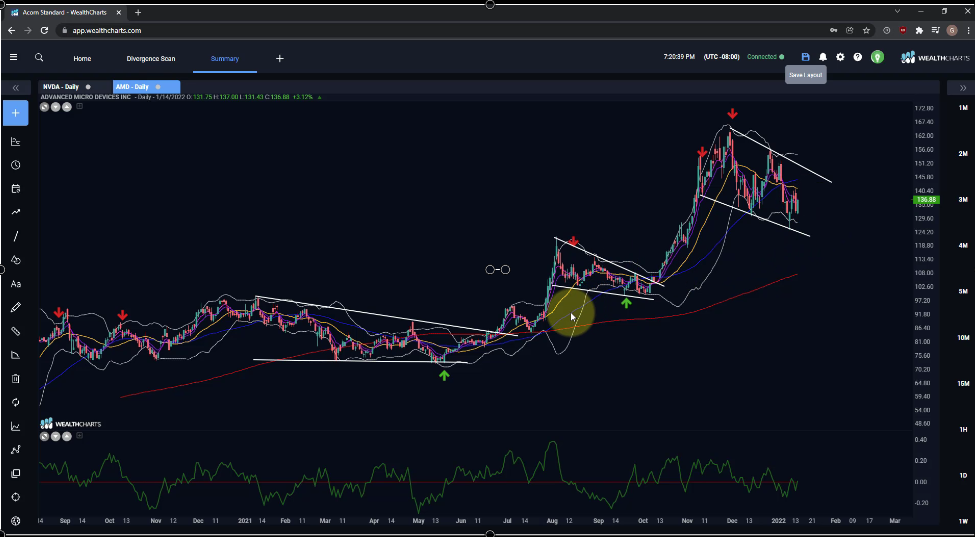The height and width of the screenshot is (537, 975).
Task: Click the refresh sync icon in sidebar
Action: [16, 402]
